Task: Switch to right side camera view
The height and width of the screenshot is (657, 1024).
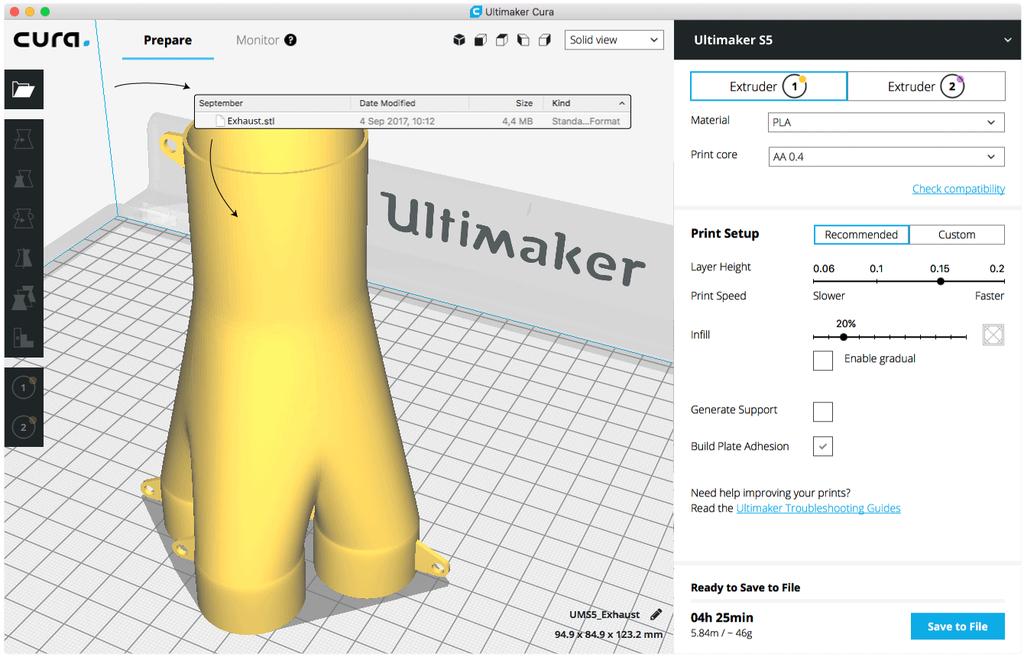Action: (545, 40)
